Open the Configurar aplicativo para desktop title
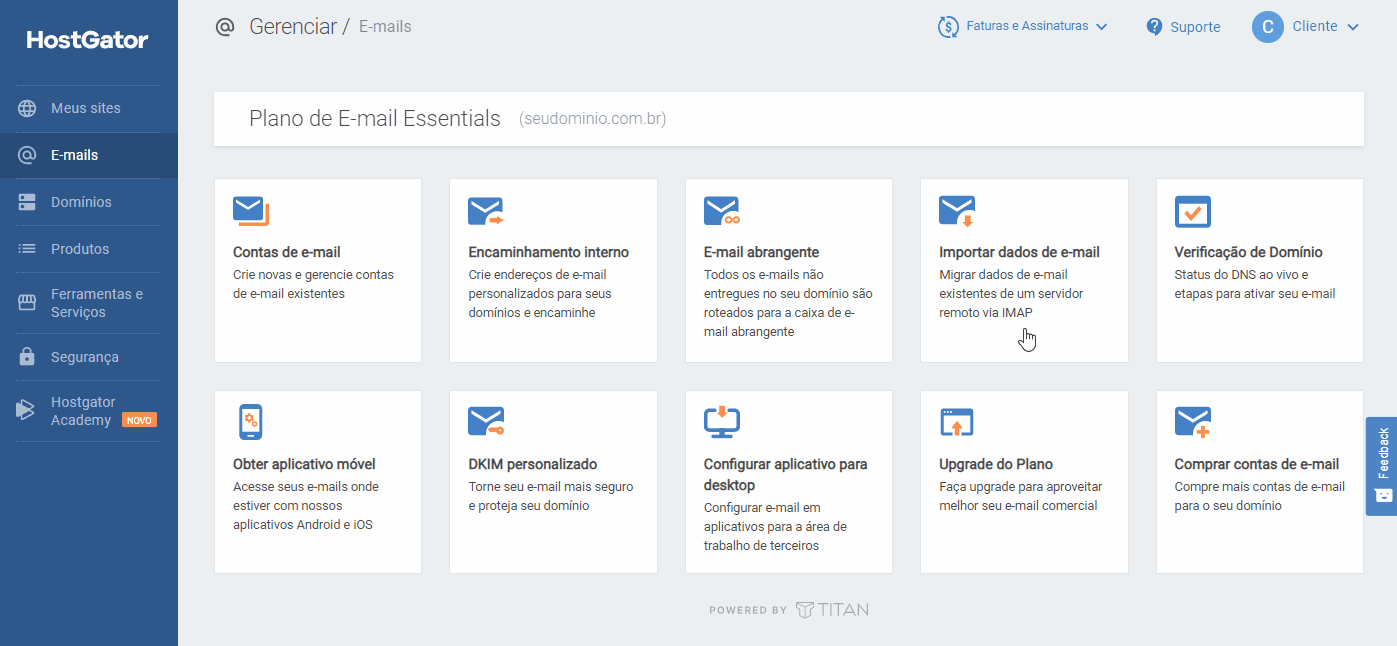 click(x=785, y=475)
